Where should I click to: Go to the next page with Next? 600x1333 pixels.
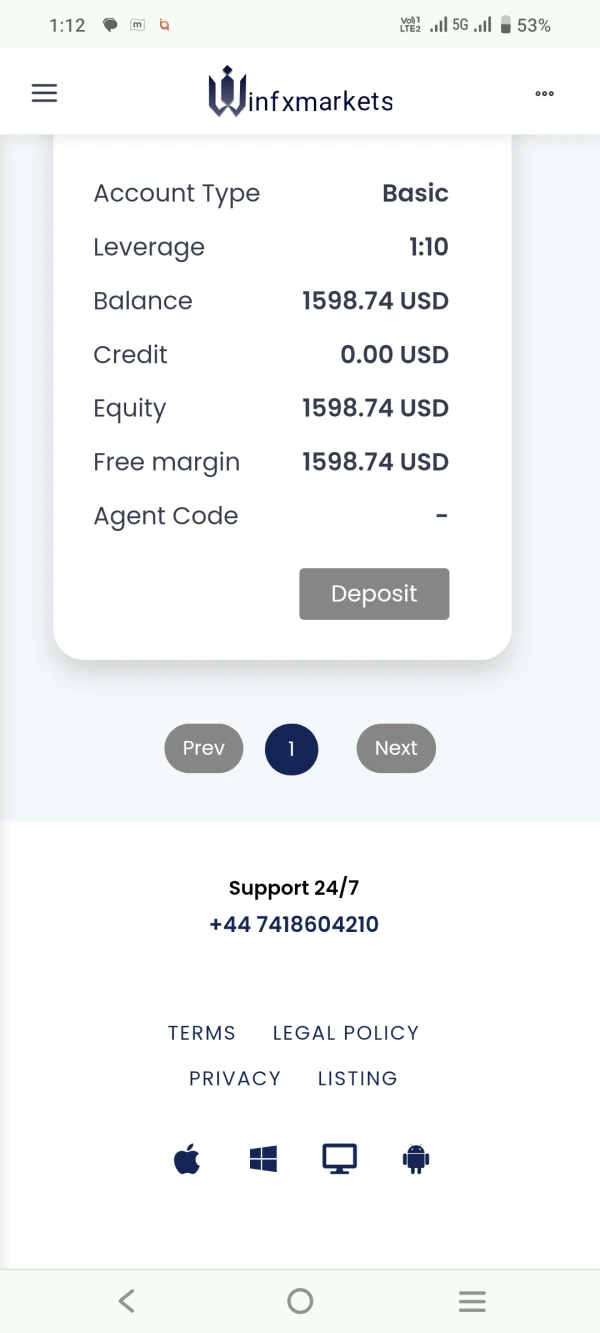point(396,748)
